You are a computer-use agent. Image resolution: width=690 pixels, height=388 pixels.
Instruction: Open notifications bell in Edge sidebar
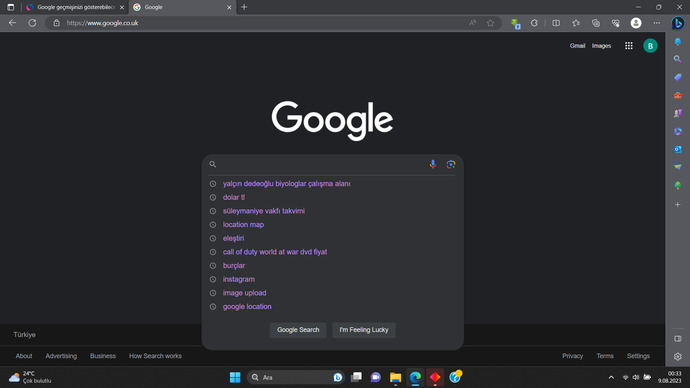click(678, 41)
